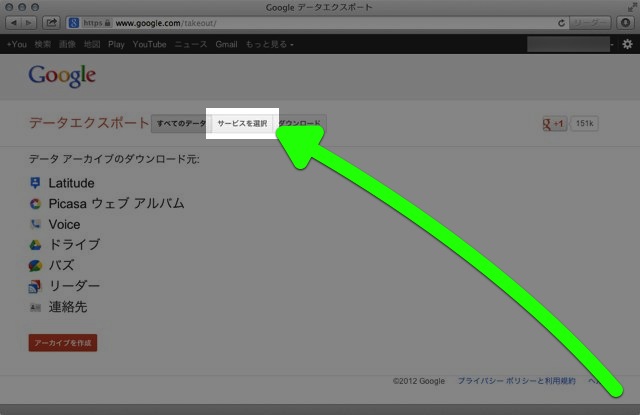
Task: Click the バズ text
Action: pos(62,265)
